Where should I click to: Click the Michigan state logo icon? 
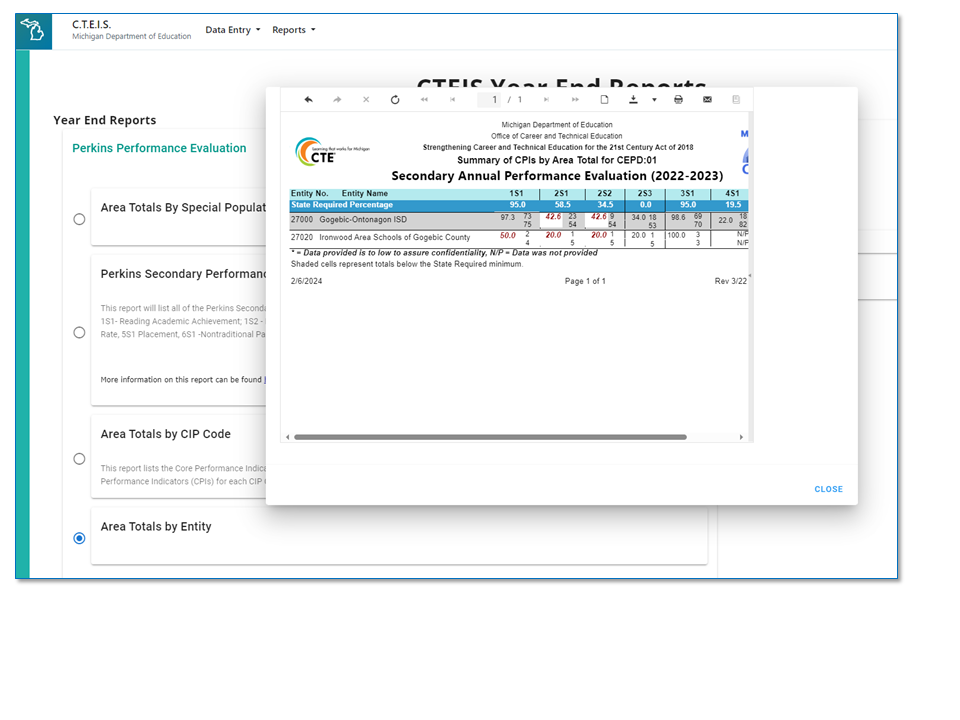coord(34,31)
